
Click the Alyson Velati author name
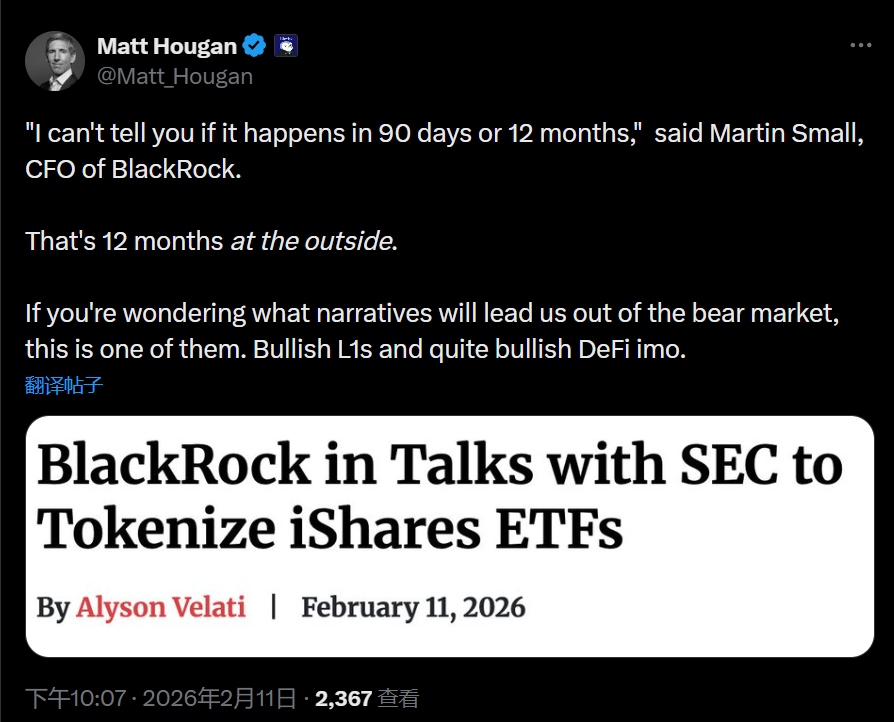(x=161, y=607)
